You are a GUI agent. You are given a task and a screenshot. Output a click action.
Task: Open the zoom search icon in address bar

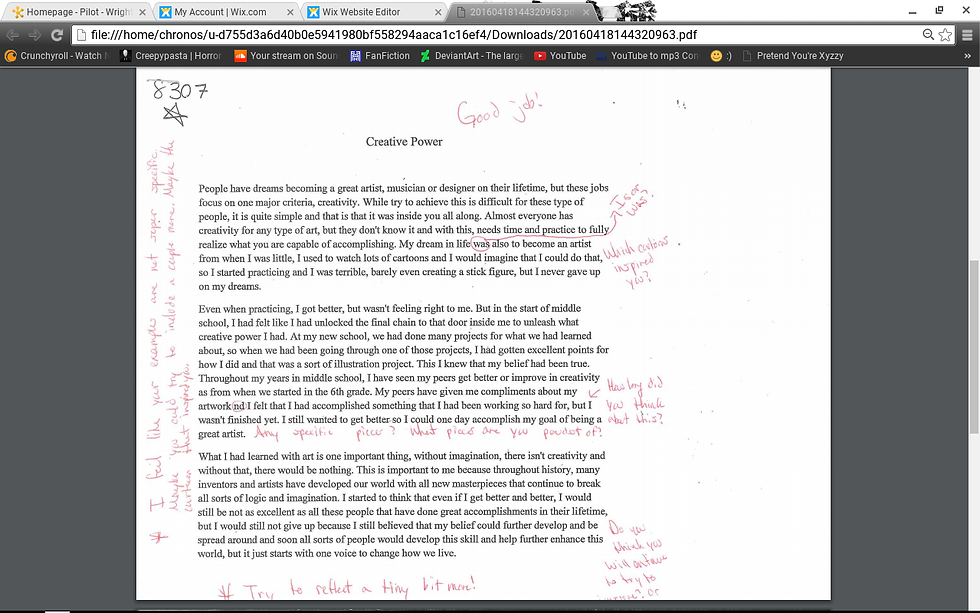[x=928, y=34]
